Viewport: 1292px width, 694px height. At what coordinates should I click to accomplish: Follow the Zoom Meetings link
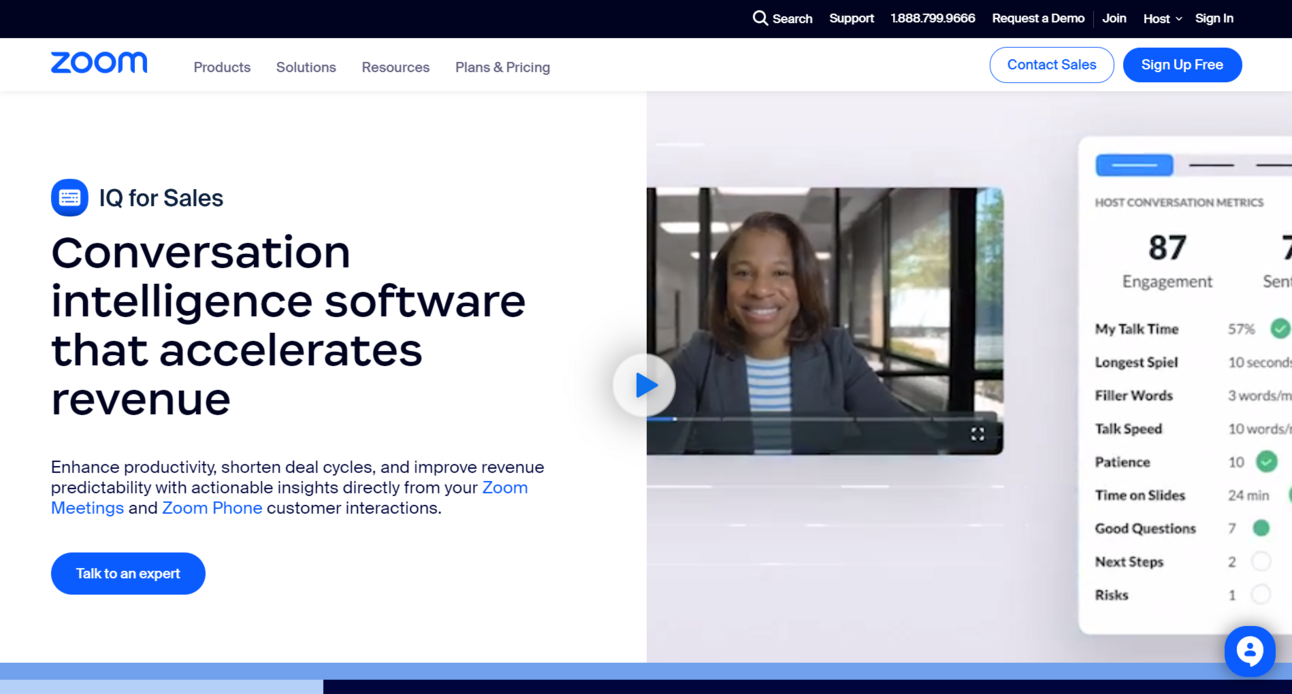[289, 498]
